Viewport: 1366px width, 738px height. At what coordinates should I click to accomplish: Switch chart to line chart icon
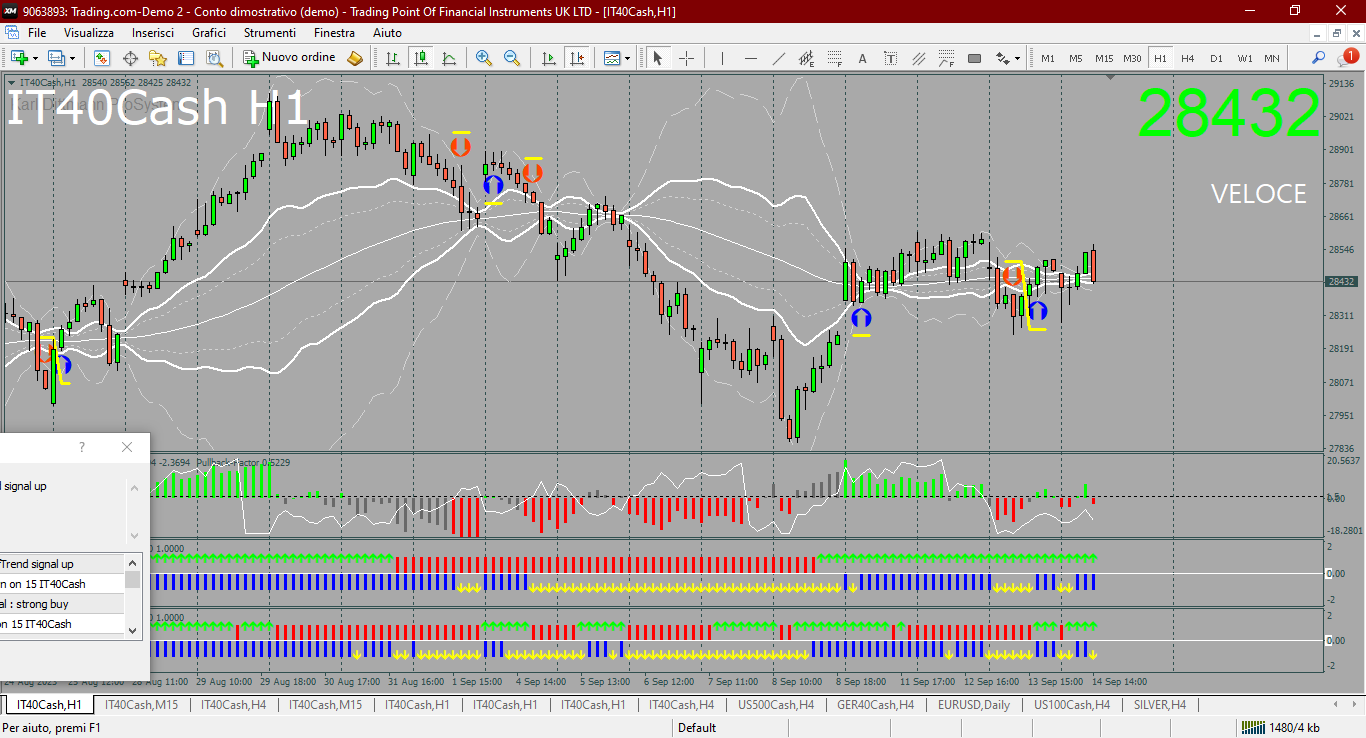click(x=450, y=58)
